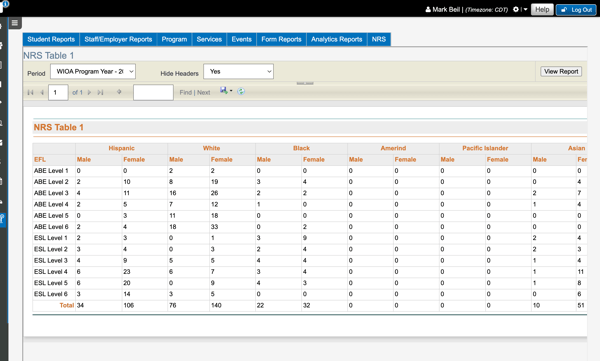The width and height of the screenshot is (600, 361).
Task: Click White Female total value 140
Action: [216, 305]
